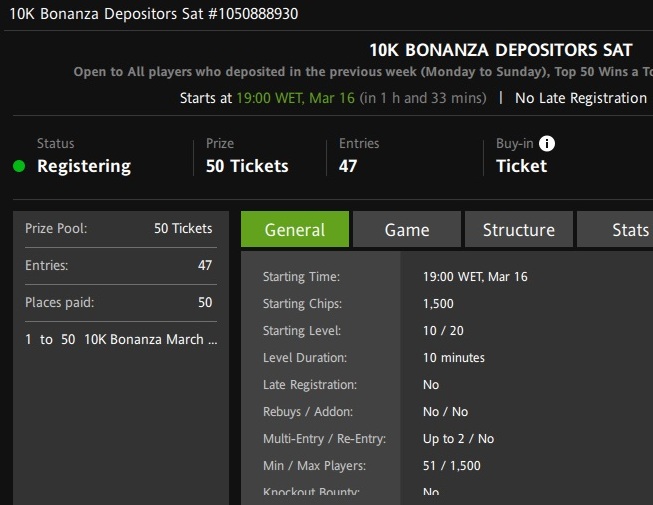Click the green Registering status dot
Screen dimensions: 653x505
pos(19,166)
